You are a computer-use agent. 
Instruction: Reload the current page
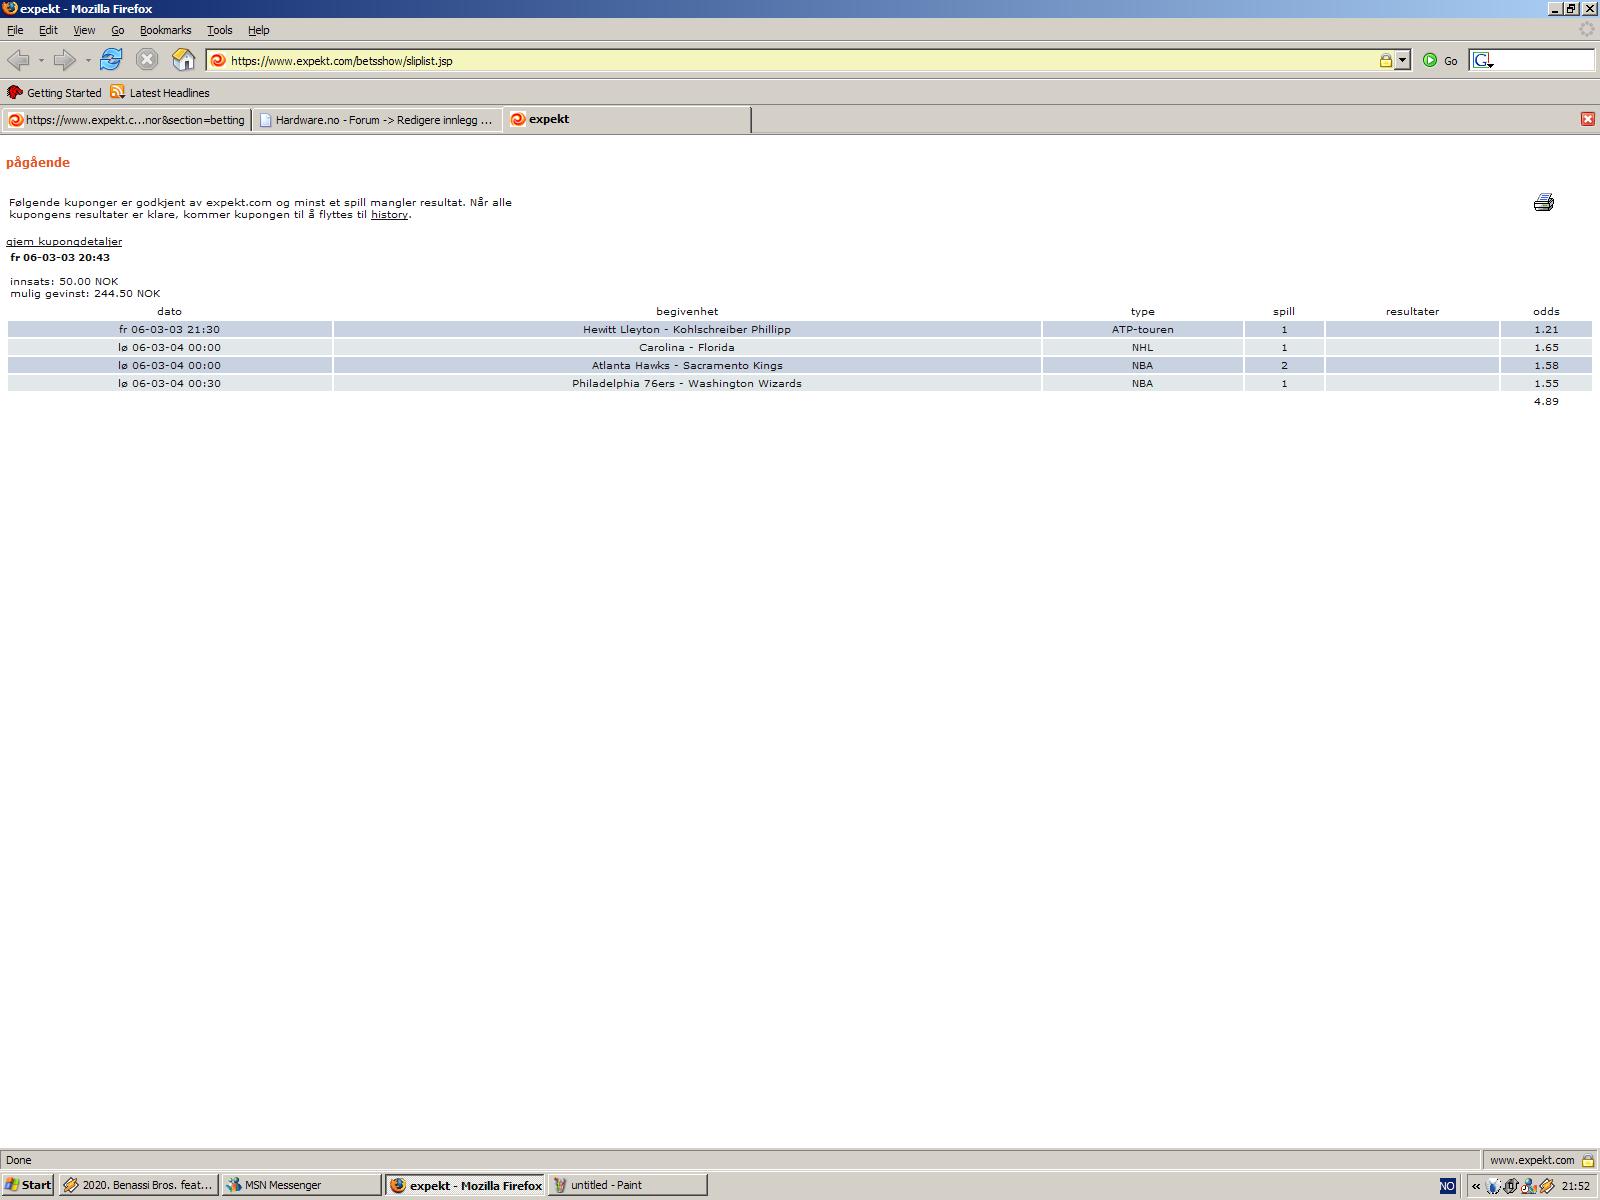pyautogui.click(x=111, y=60)
